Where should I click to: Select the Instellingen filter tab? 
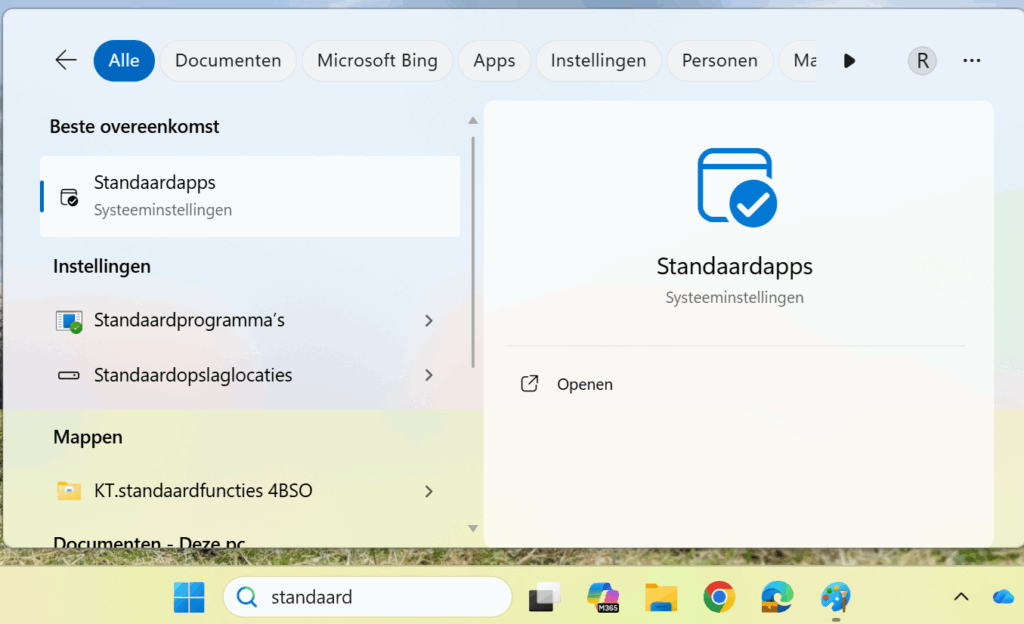click(x=598, y=60)
